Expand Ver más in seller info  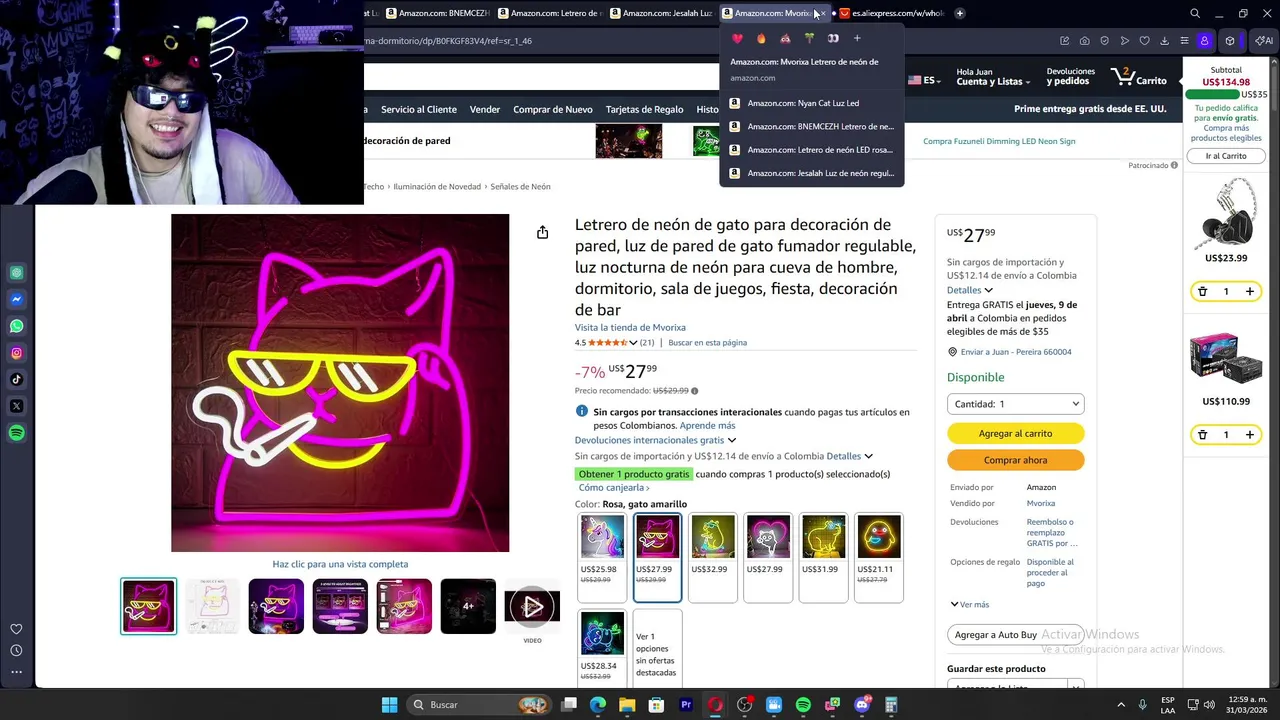(970, 604)
